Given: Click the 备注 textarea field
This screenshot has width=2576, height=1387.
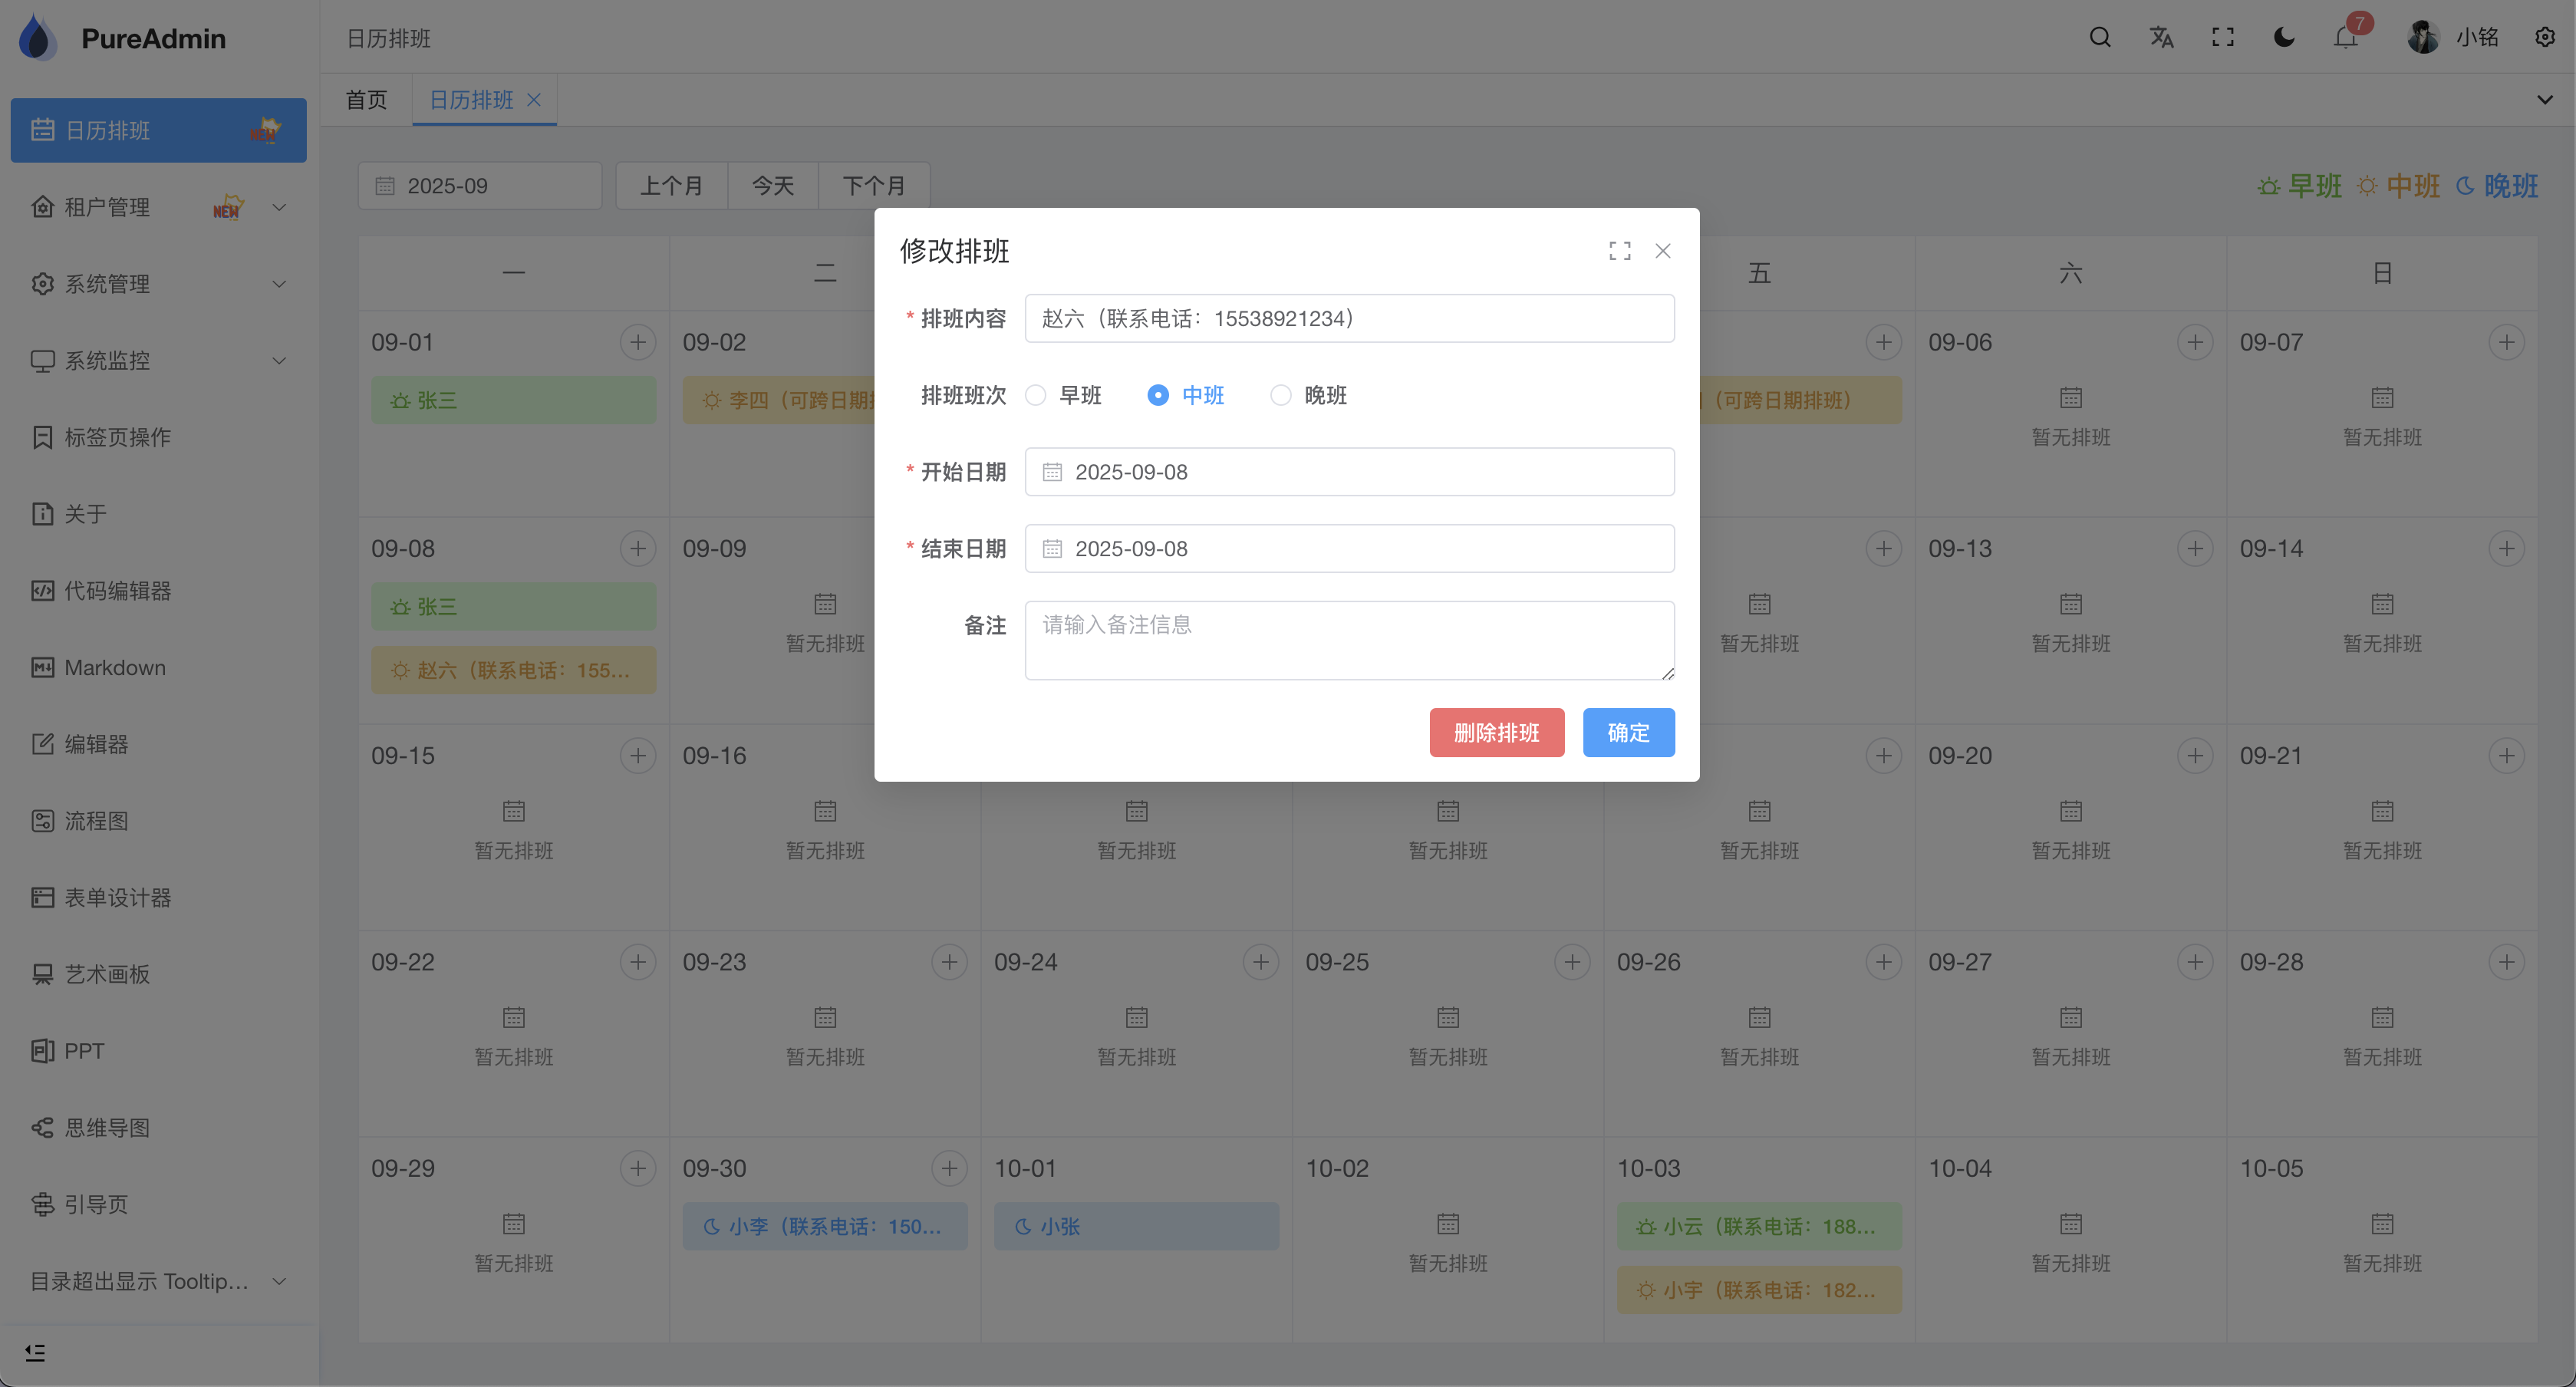Looking at the screenshot, I should pyautogui.click(x=1349, y=641).
